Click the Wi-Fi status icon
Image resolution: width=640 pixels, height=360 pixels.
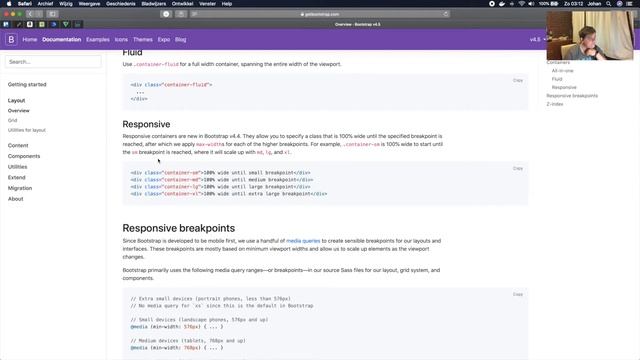pyautogui.click(x=522, y=4)
